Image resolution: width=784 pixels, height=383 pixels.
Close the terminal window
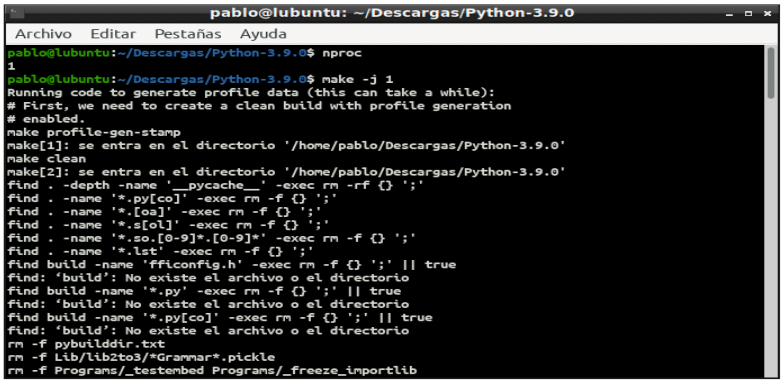[x=768, y=14]
